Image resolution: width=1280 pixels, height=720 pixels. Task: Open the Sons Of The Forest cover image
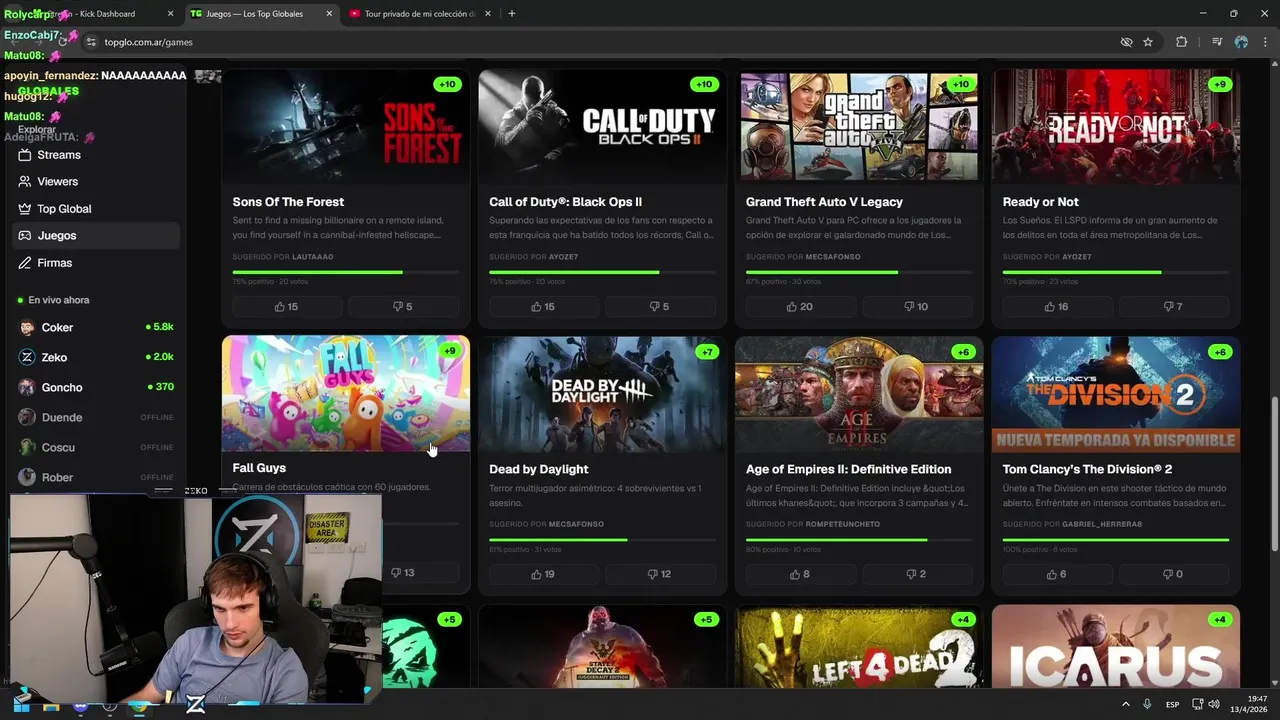(x=346, y=125)
